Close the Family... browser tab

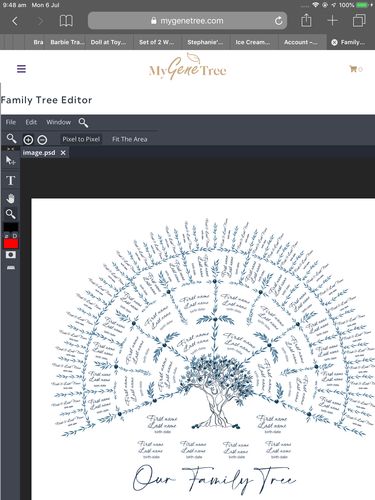coord(334,42)
